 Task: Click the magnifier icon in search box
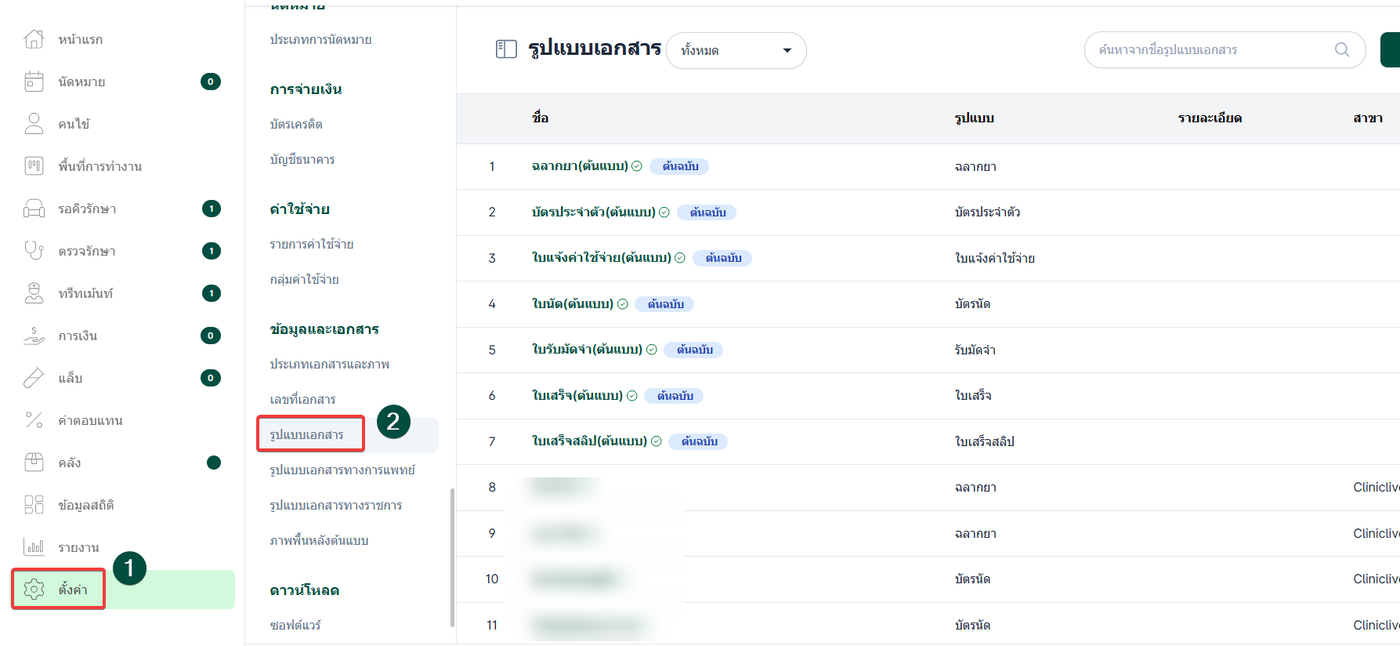point(1342,50)
